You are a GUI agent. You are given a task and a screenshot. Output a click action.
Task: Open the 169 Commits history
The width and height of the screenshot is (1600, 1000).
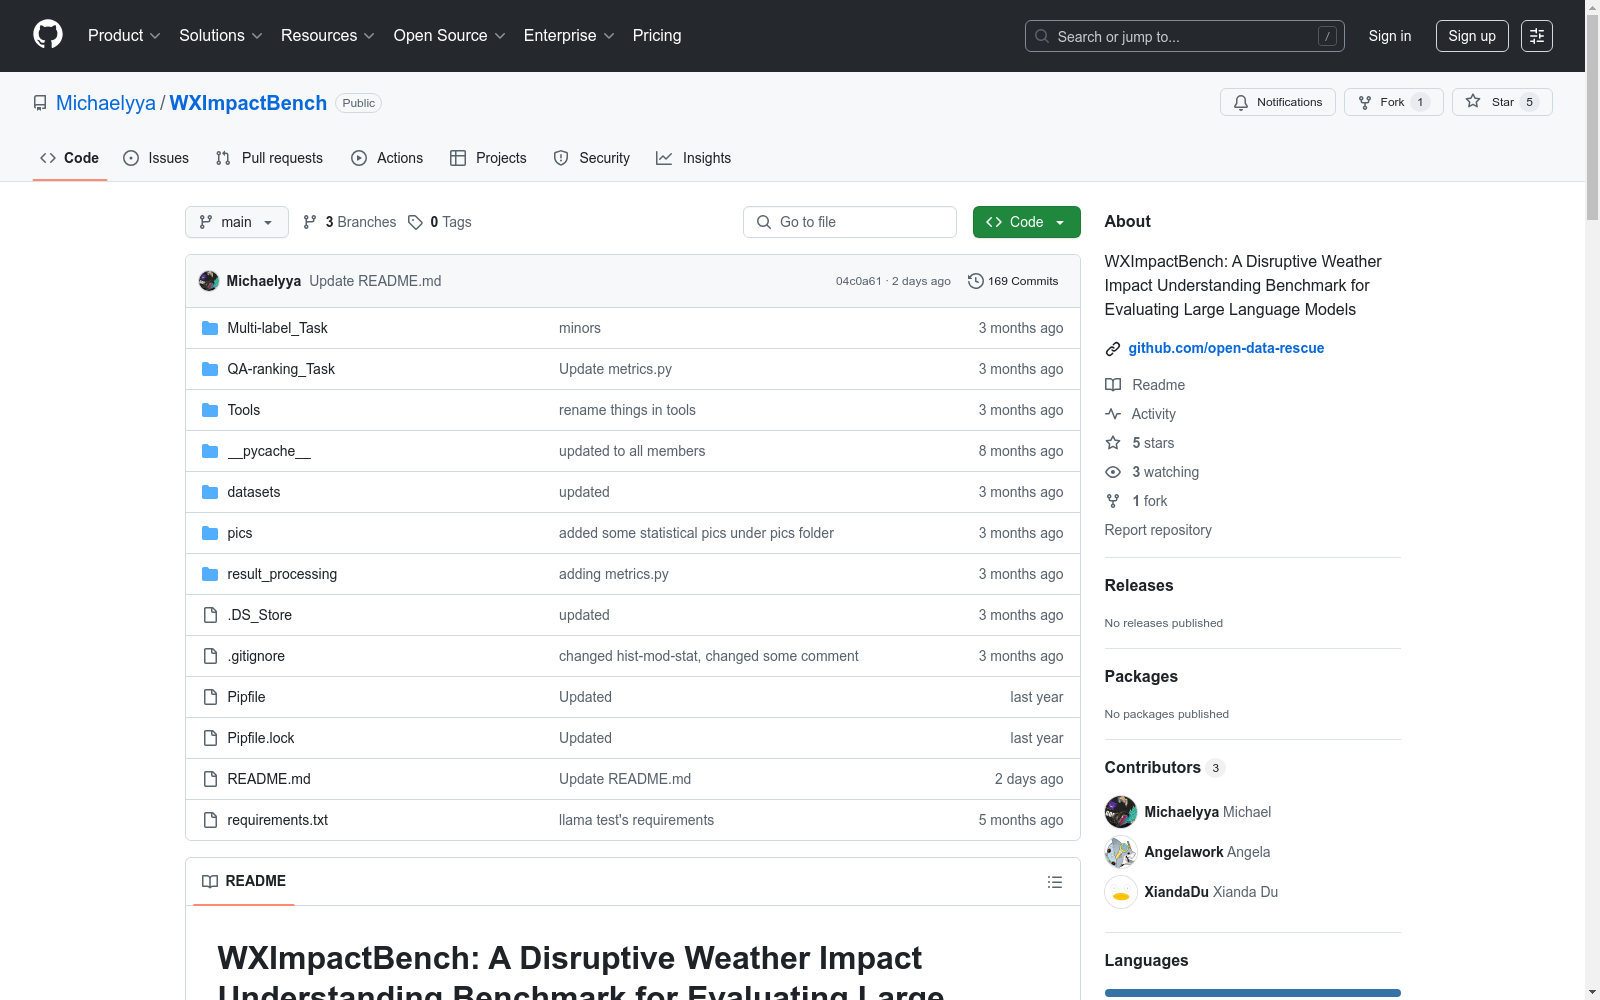[1013, 281]
